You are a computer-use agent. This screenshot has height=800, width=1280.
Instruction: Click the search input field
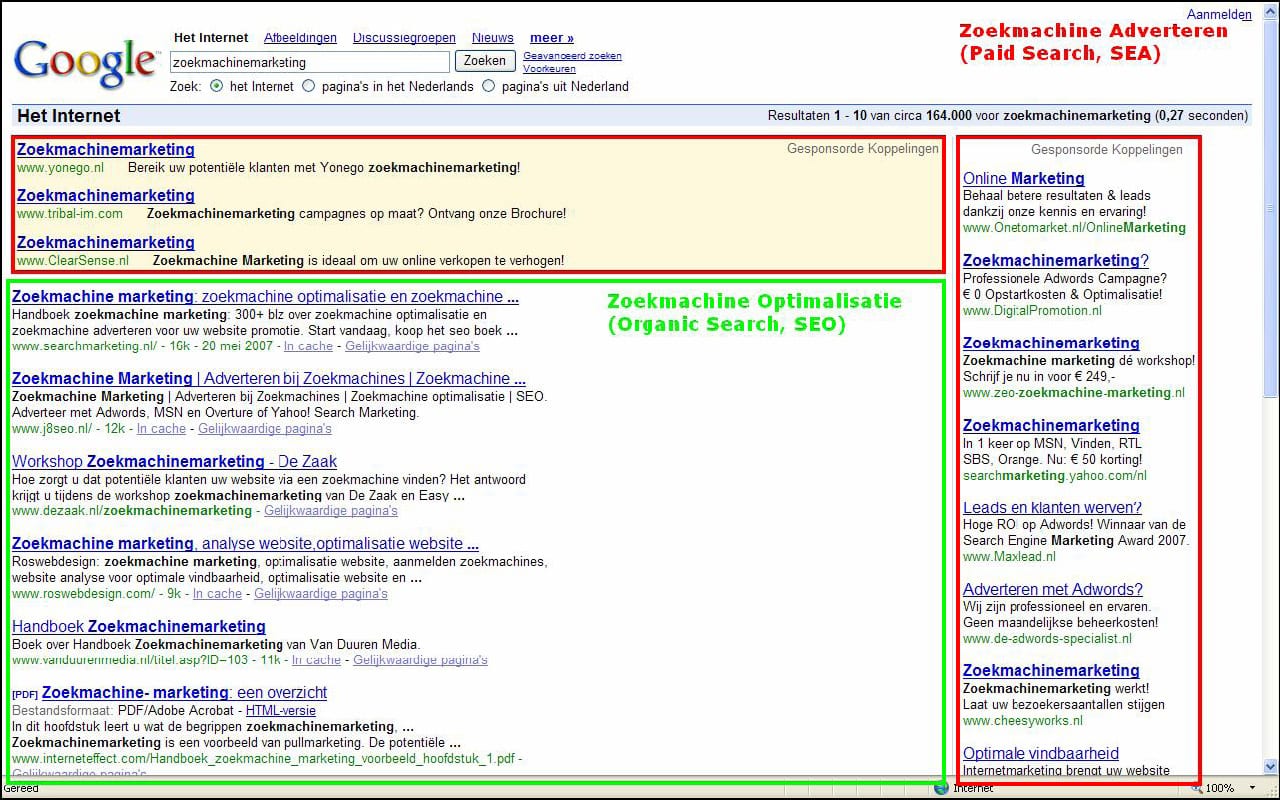(309, 62)
